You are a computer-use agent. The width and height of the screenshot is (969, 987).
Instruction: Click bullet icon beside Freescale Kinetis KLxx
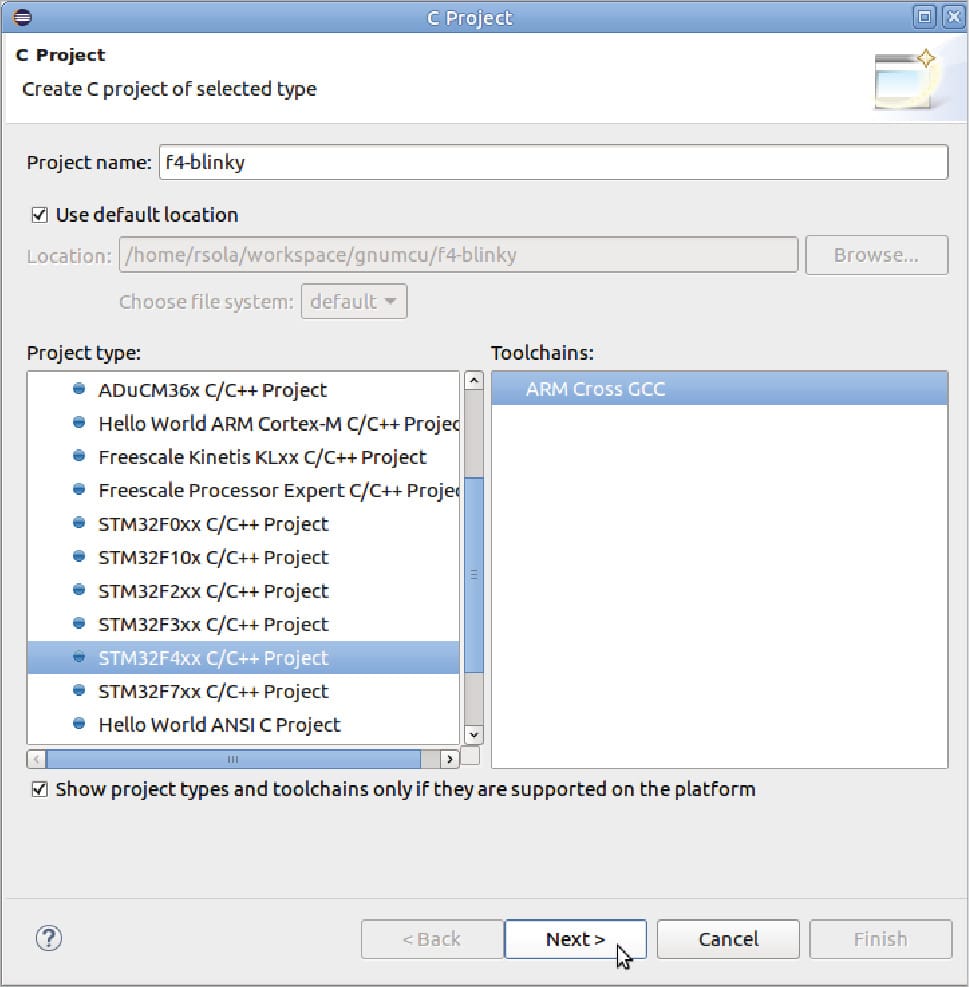pos(79,456)
